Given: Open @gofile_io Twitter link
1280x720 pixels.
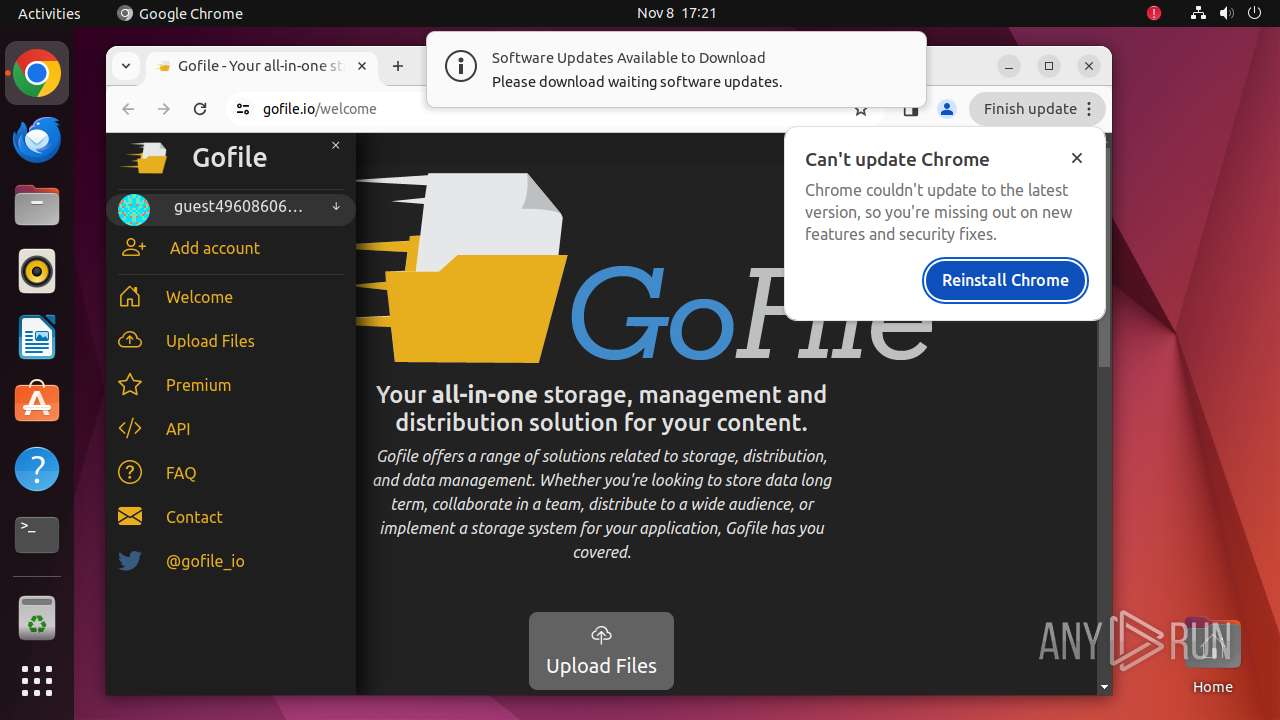Looking at the screenshot, I should point(205,561).
